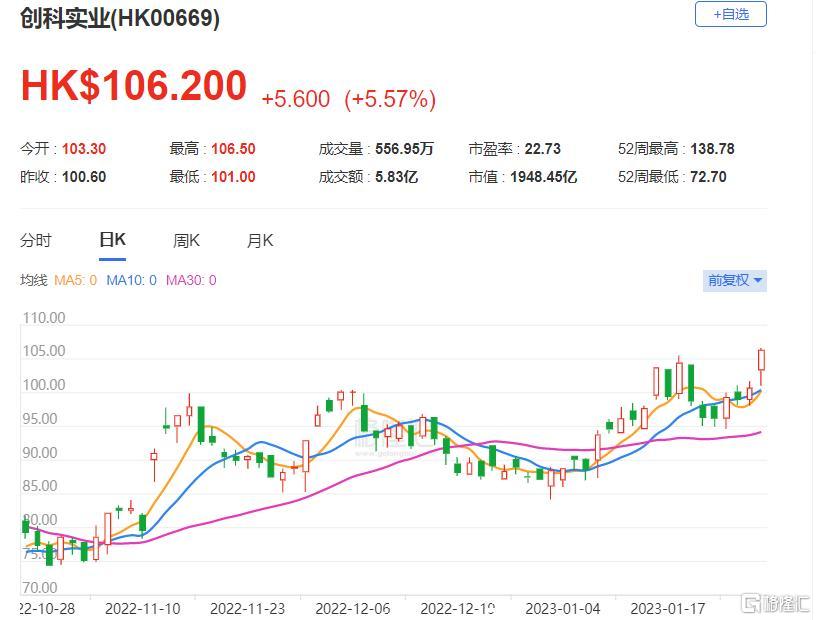The width and height of the screenshot is (816, 620).
Task: Click the 成交额 value 5.83亿
Action: click(x=397, y=177)
